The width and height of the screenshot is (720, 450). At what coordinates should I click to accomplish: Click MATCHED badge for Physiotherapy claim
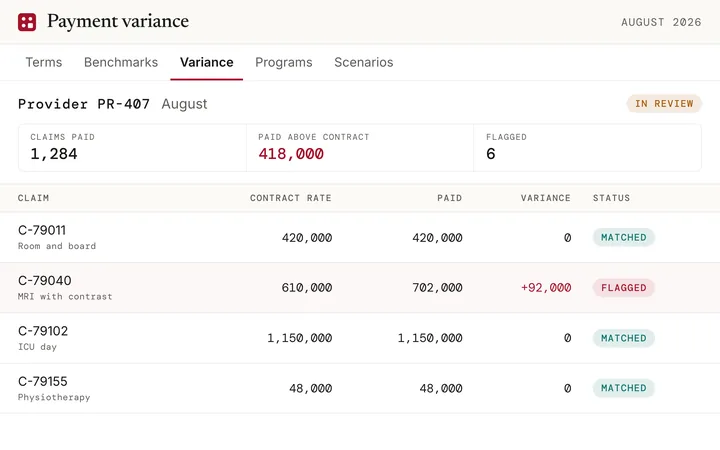pos(624,388)
